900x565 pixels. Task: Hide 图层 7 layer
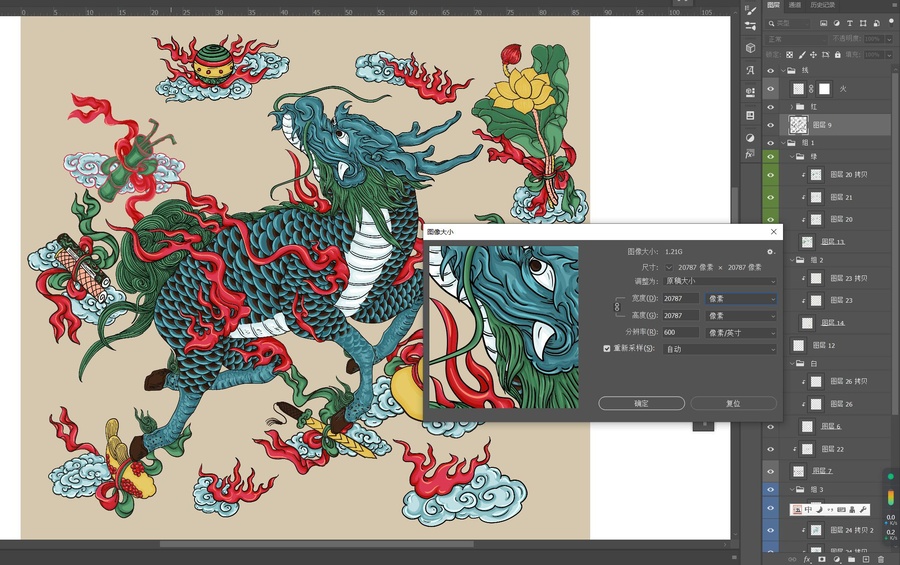click(771, 471)
